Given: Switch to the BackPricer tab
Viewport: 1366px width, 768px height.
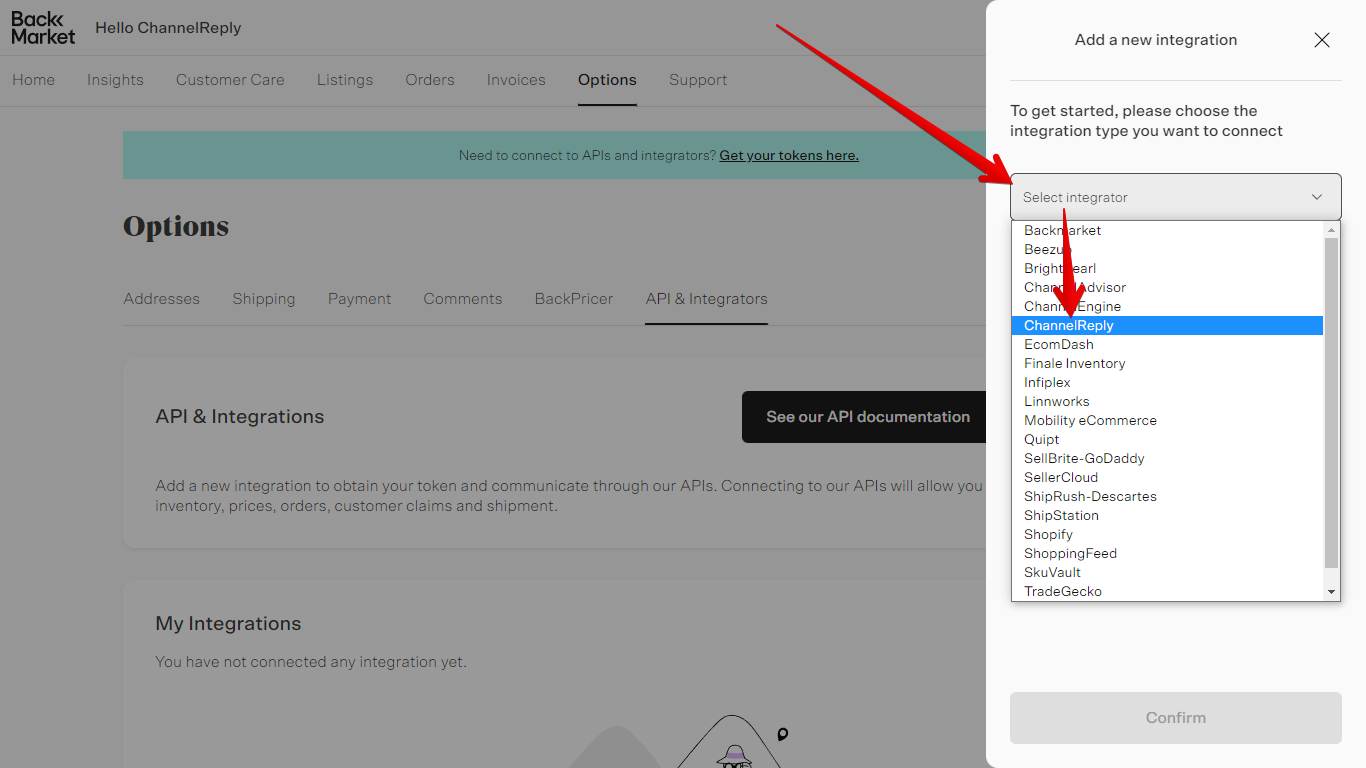Looking at the screenshot, I should point(574,299).
